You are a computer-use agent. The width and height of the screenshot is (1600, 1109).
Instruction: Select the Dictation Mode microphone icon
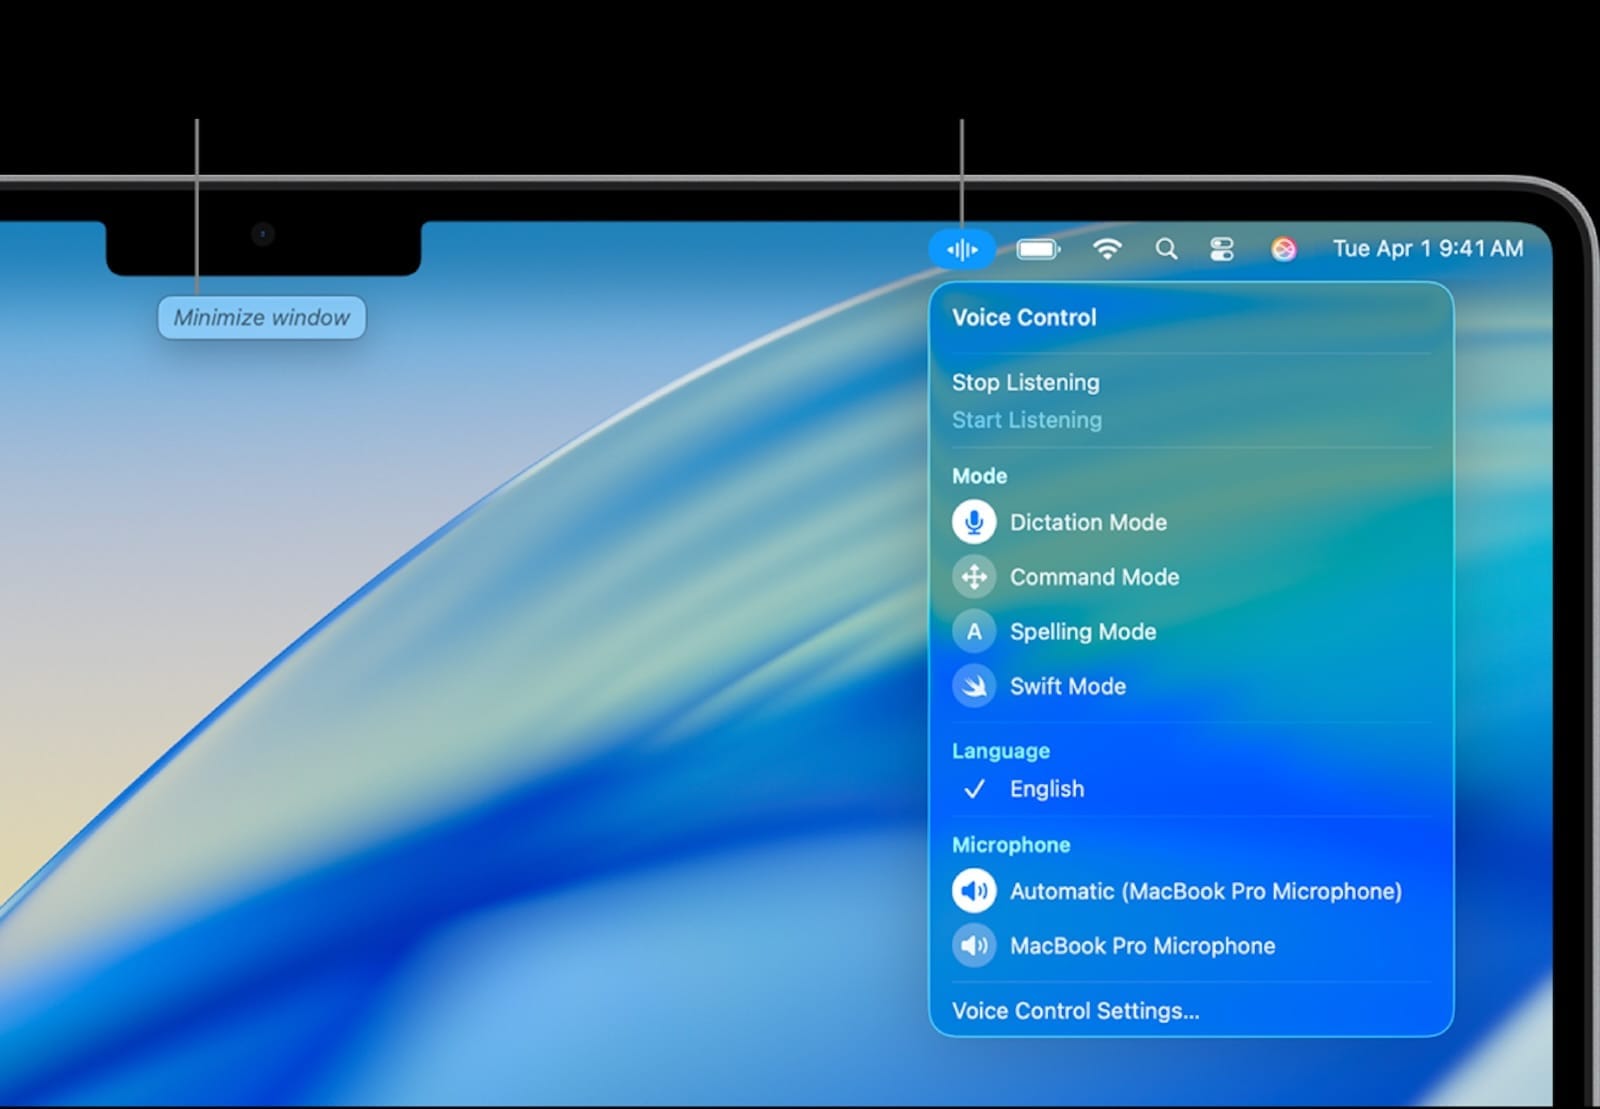click(973, 521)
